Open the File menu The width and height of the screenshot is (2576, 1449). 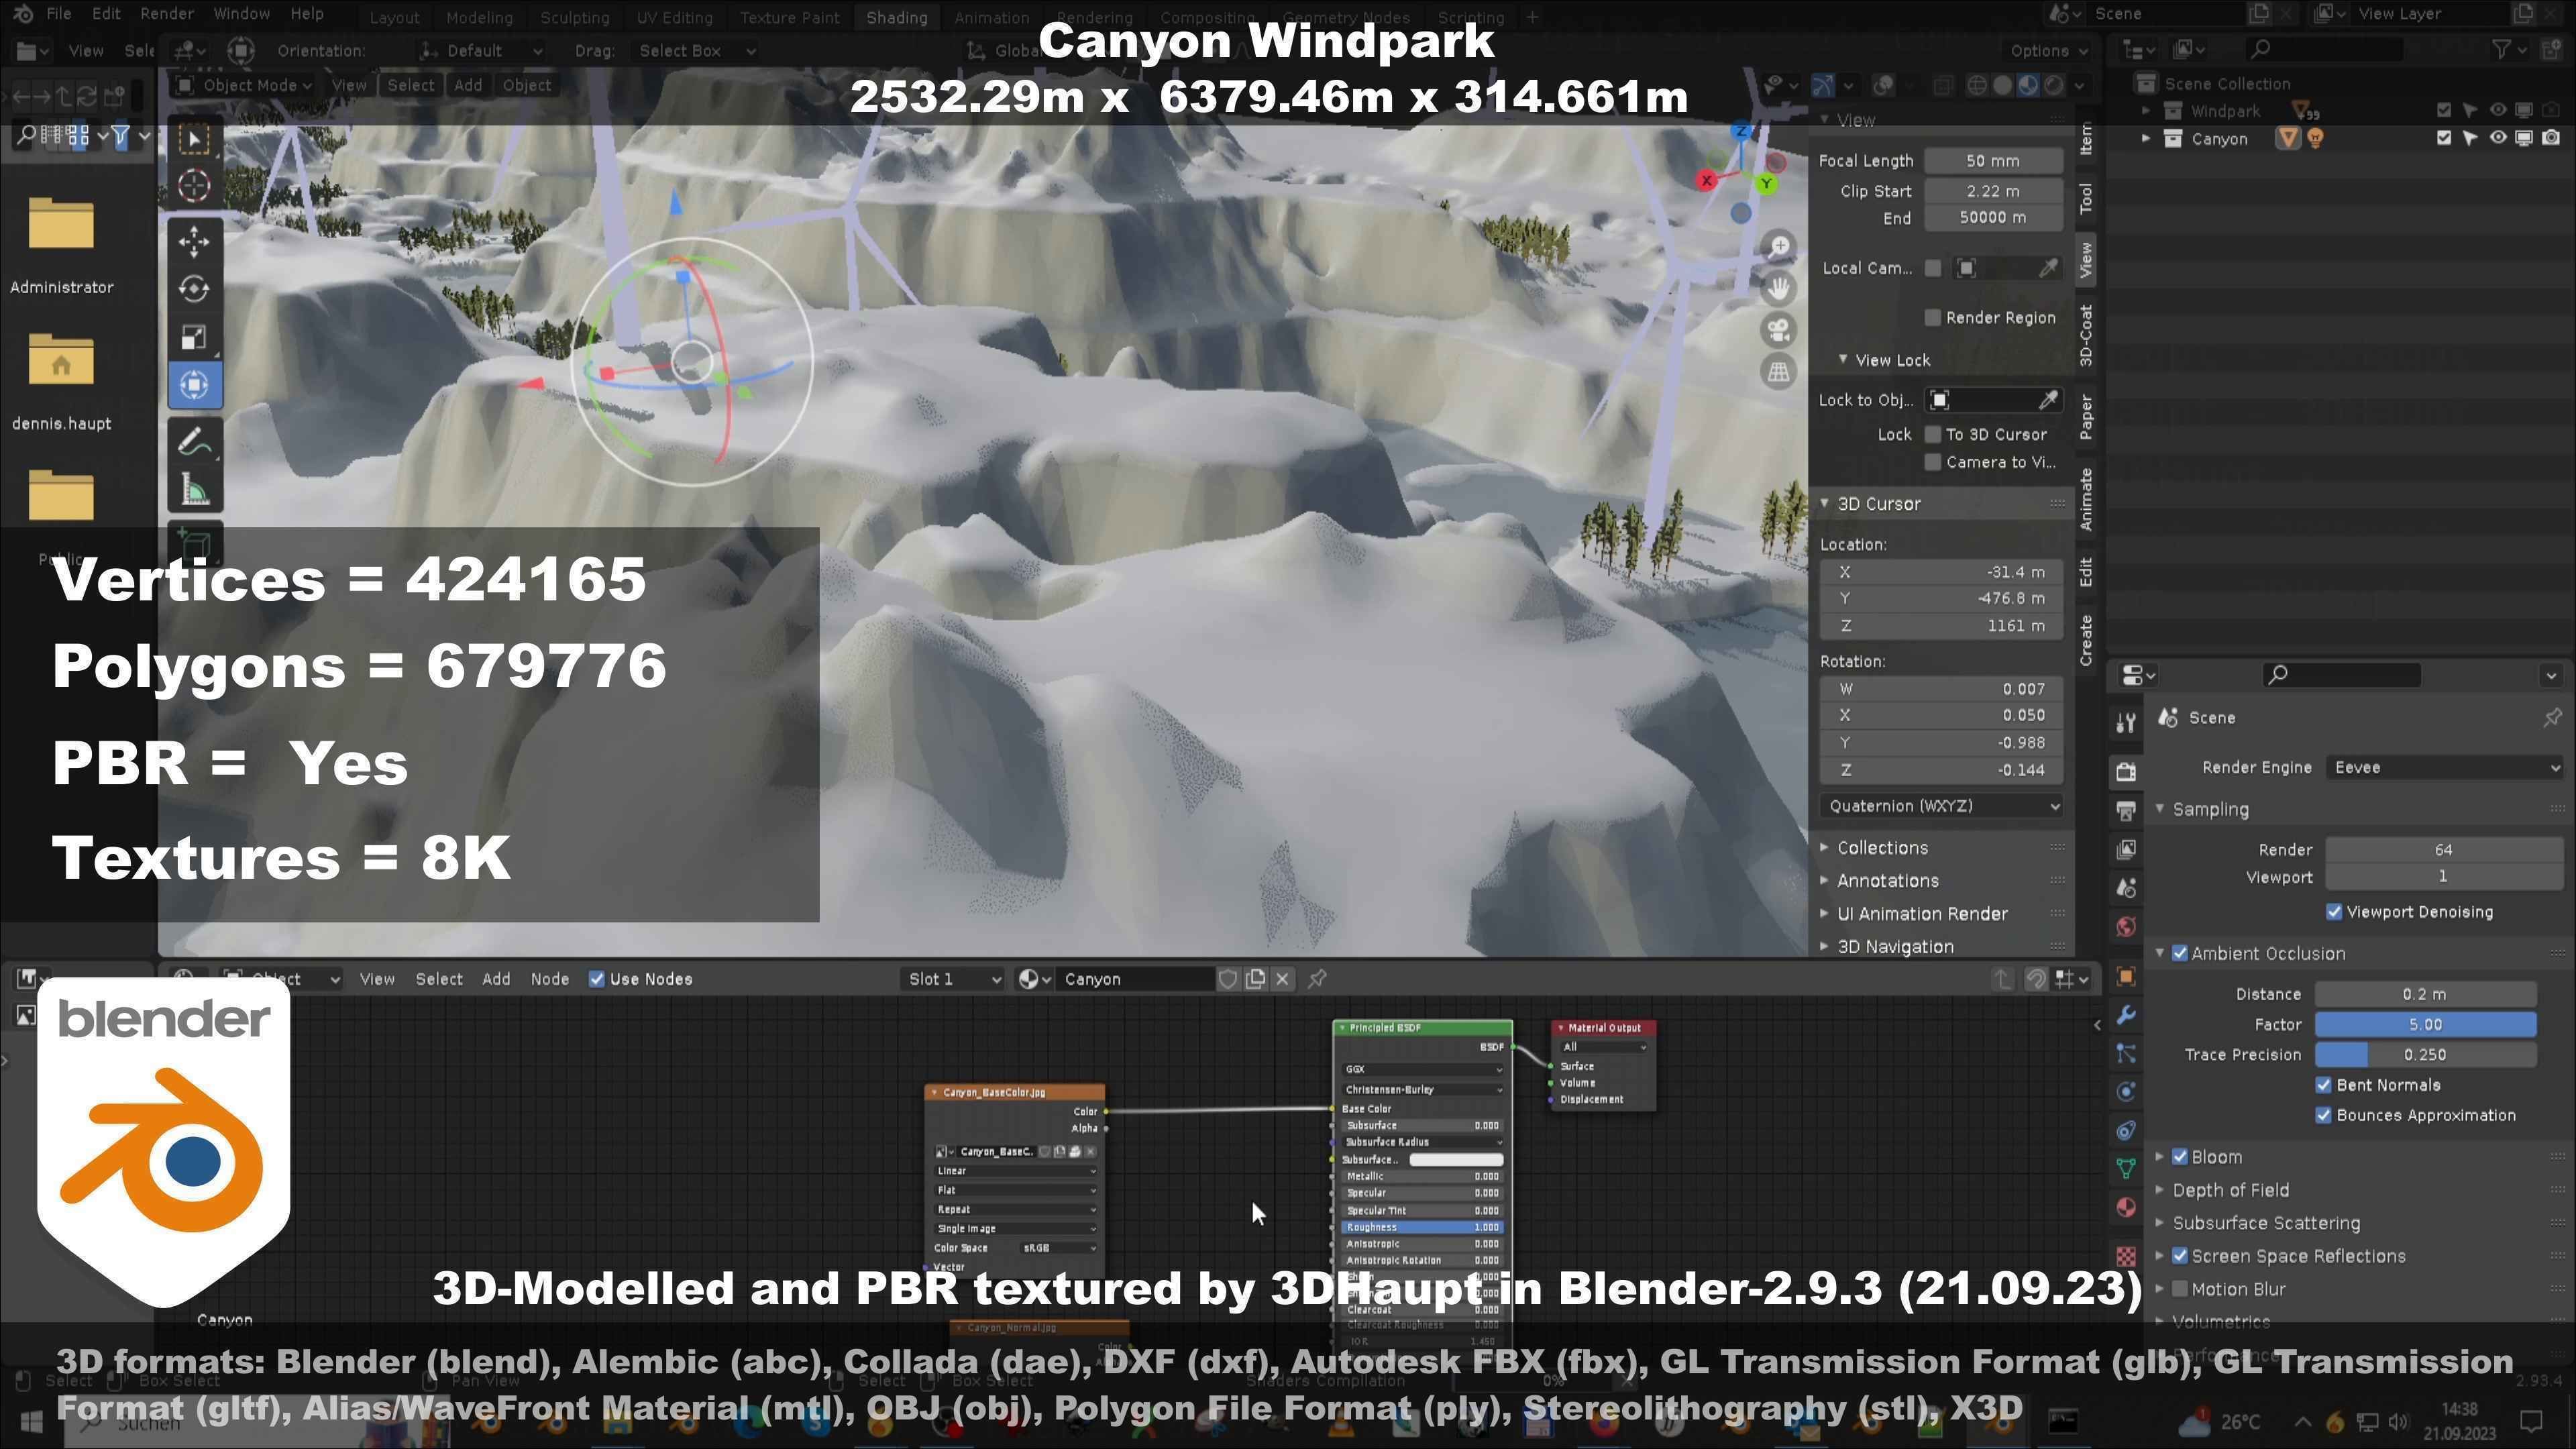click(x=59, y=14)
